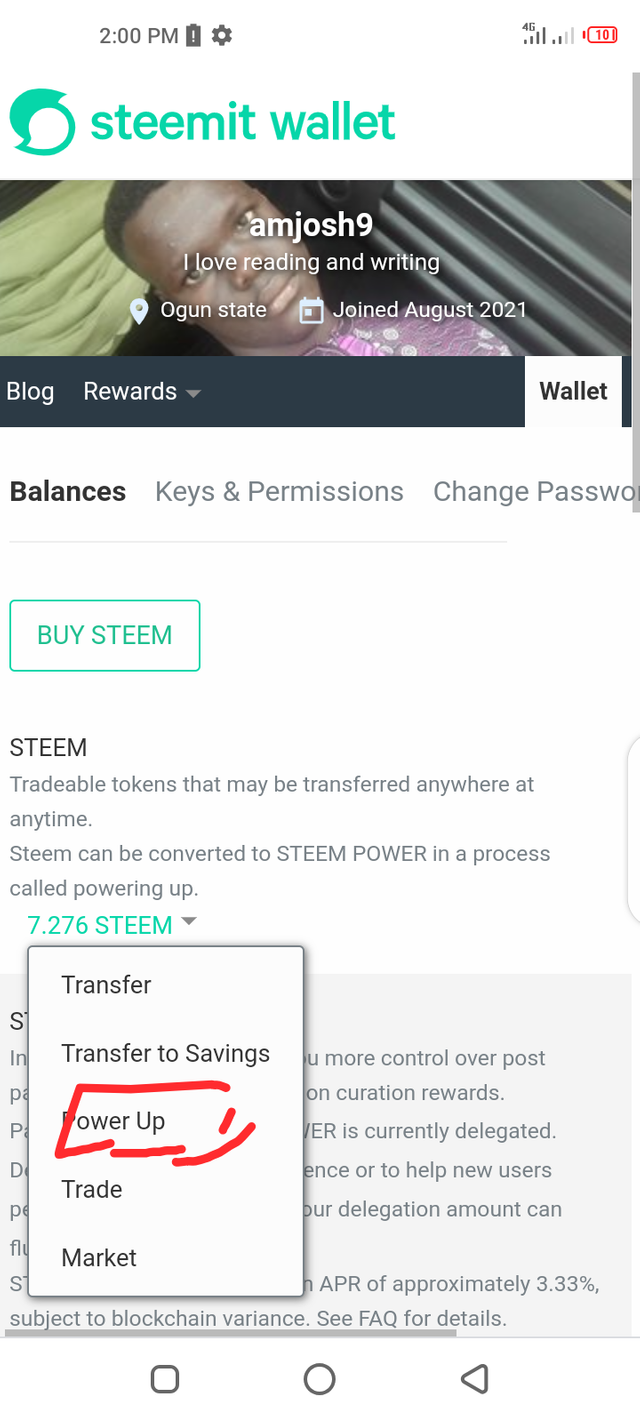Click the steemit wallet speech bubble logo
Viewport: 640px width, 1422px height.
40,120
